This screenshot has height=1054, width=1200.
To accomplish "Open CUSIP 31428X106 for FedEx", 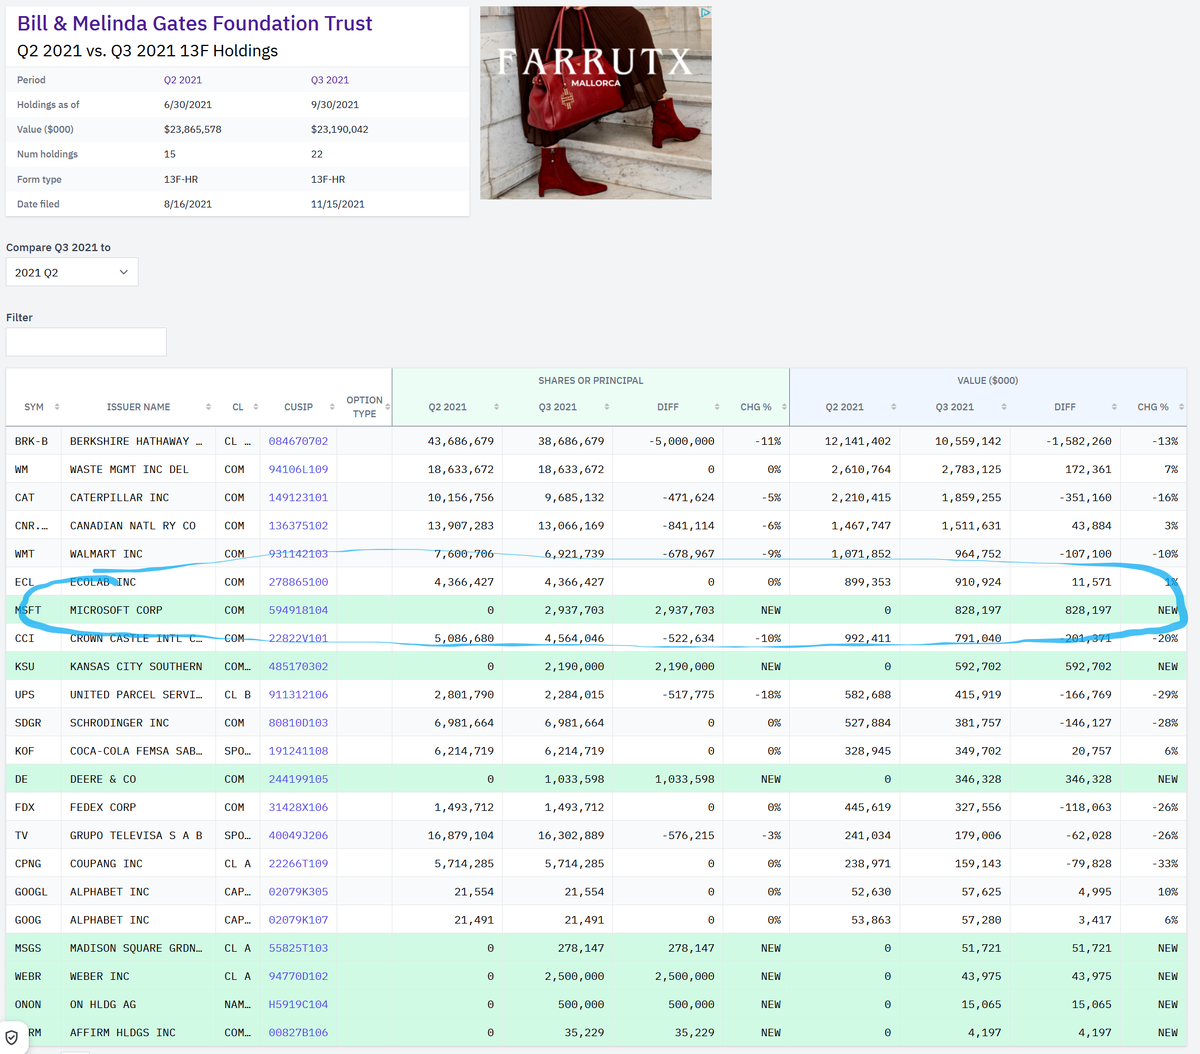I will tap(298, 807).
